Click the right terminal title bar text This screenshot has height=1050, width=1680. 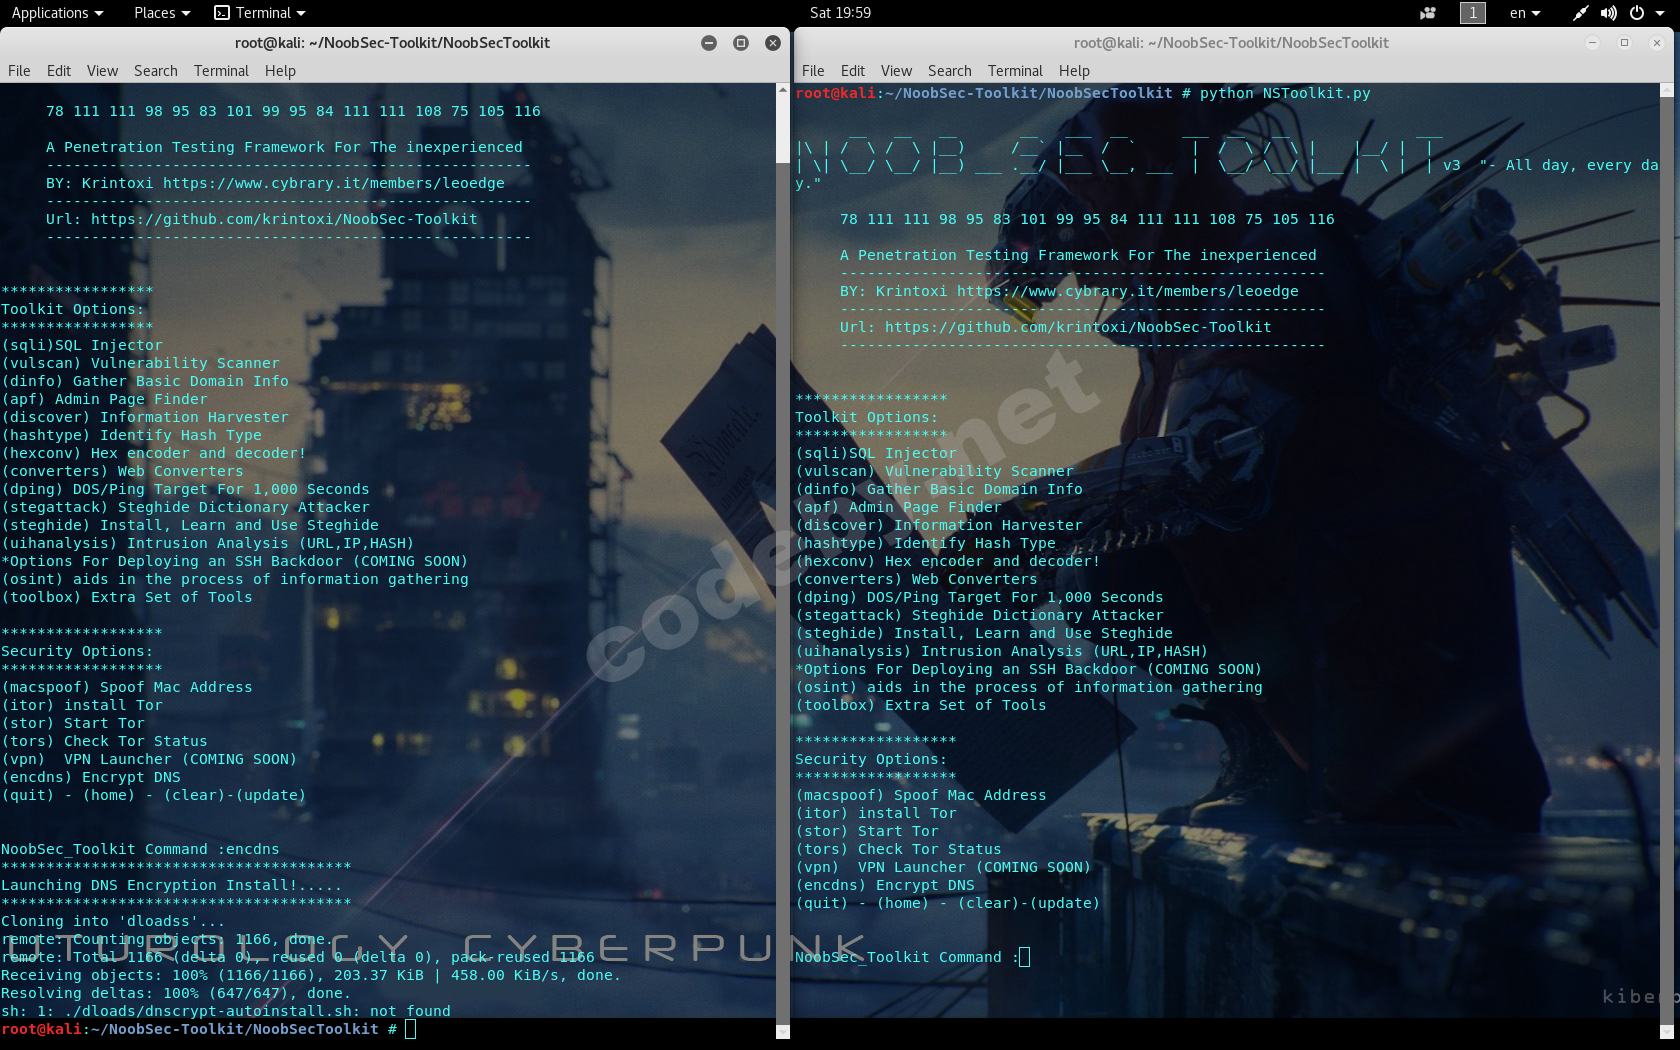[x=1231, y=43]
